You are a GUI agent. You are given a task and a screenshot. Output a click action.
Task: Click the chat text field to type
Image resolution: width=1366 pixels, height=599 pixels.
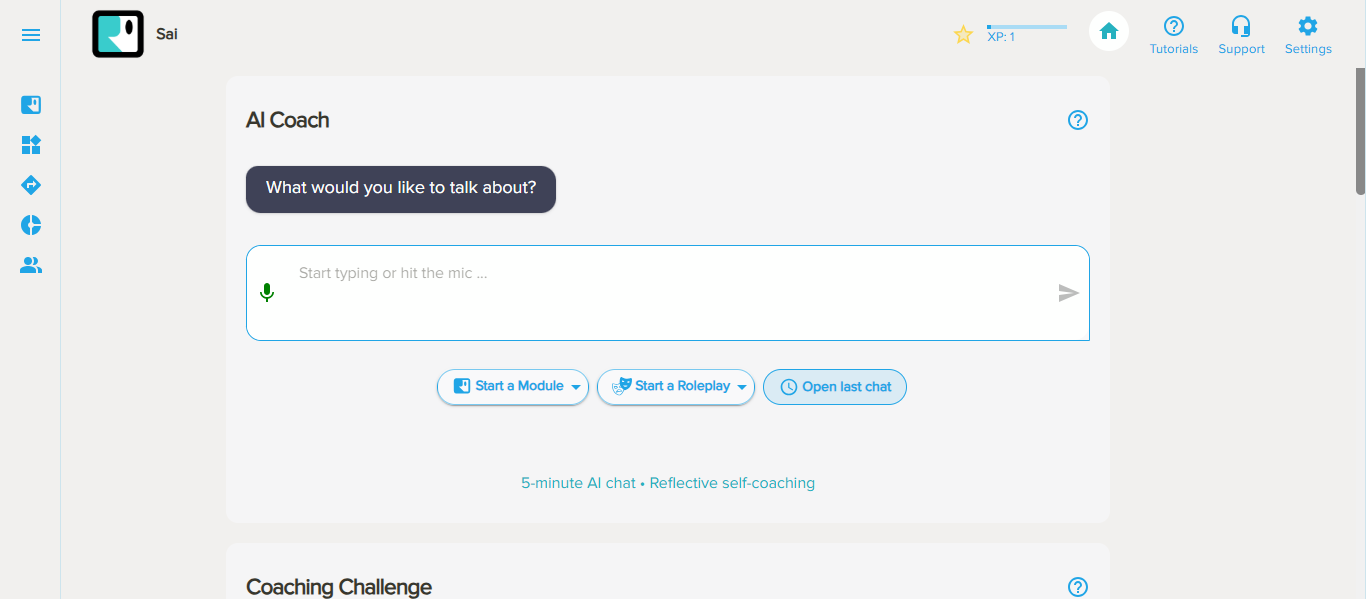coord(660,292)
